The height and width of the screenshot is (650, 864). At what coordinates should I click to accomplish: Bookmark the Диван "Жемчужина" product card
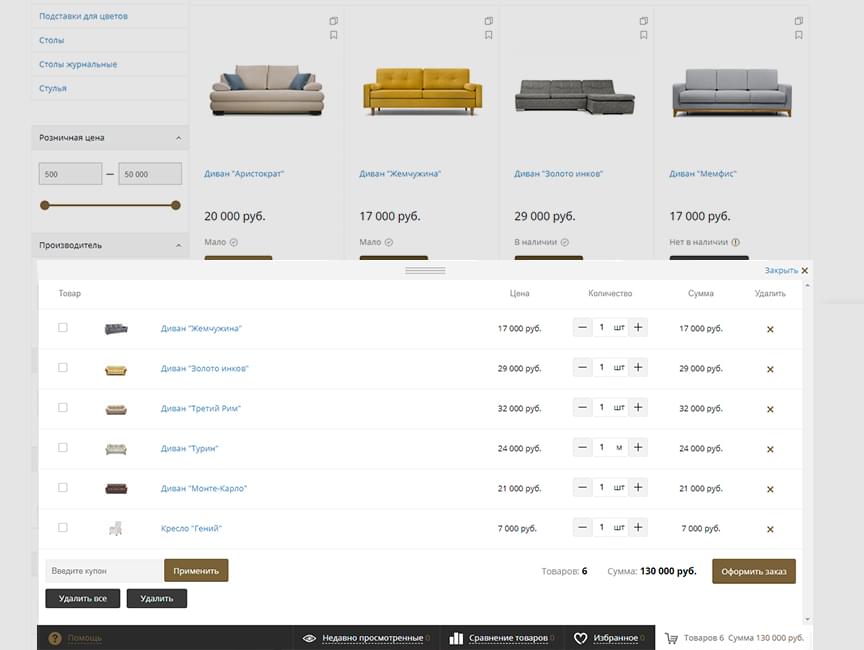[x=489, y=35]
